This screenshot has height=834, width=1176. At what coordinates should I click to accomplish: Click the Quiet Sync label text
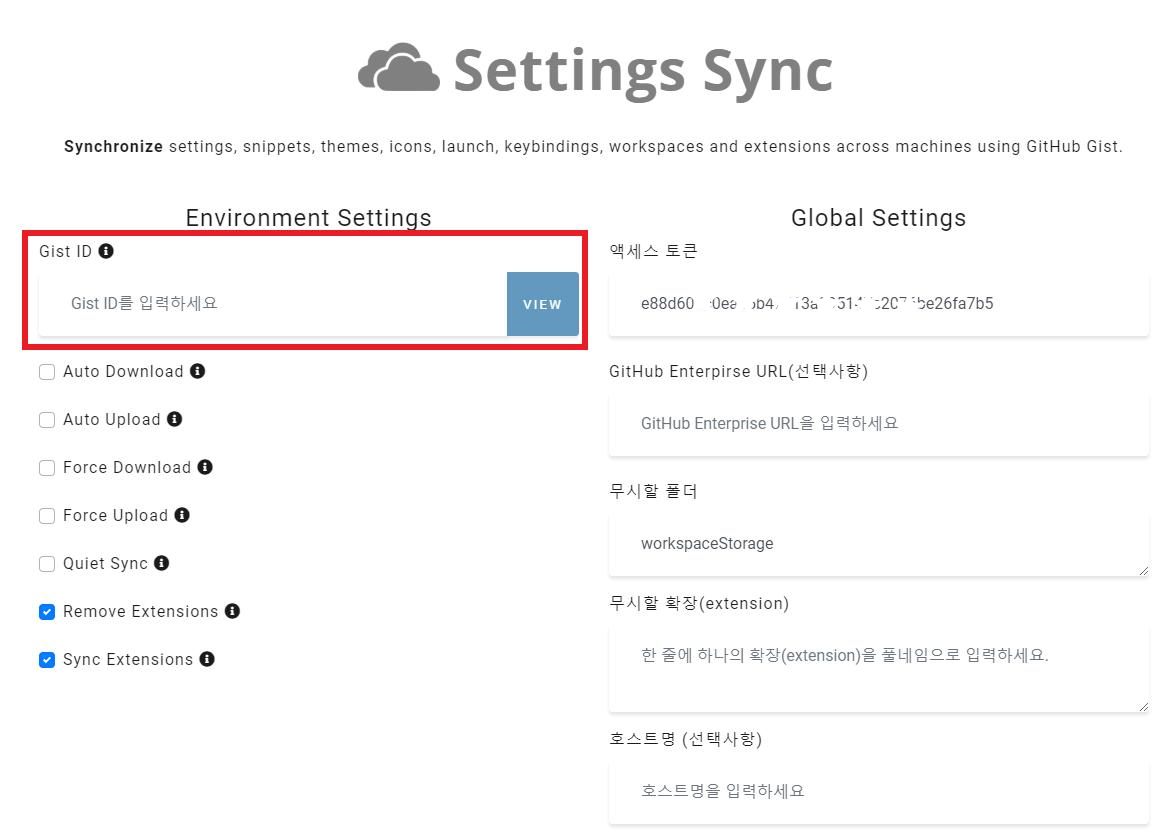[x=106, y=564]
